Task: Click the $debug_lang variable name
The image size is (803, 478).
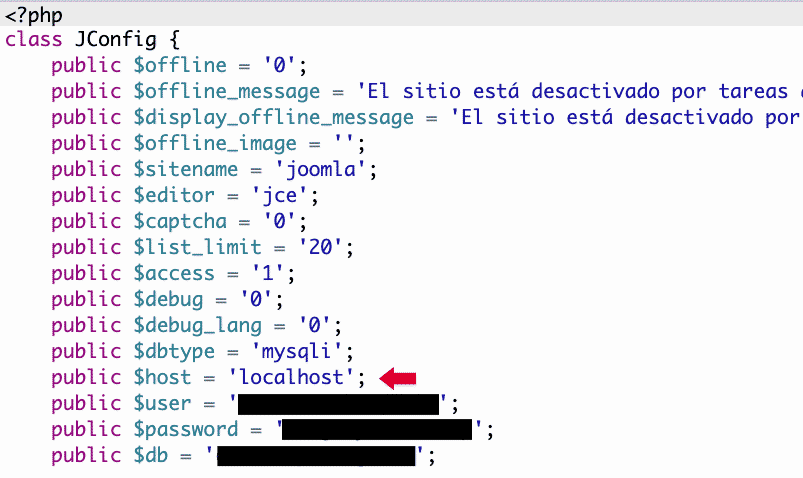Action: coord(198,326)
